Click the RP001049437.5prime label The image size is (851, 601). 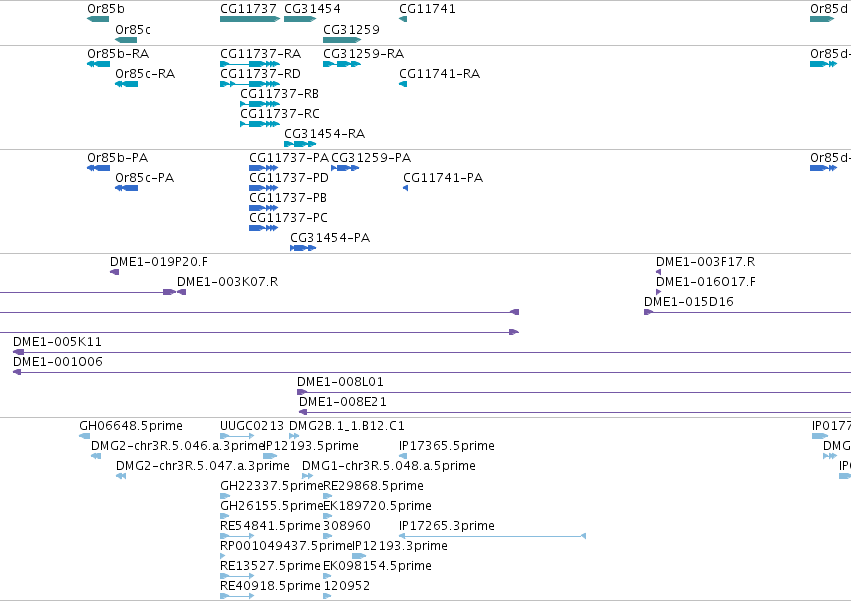(x=287, y=547)
